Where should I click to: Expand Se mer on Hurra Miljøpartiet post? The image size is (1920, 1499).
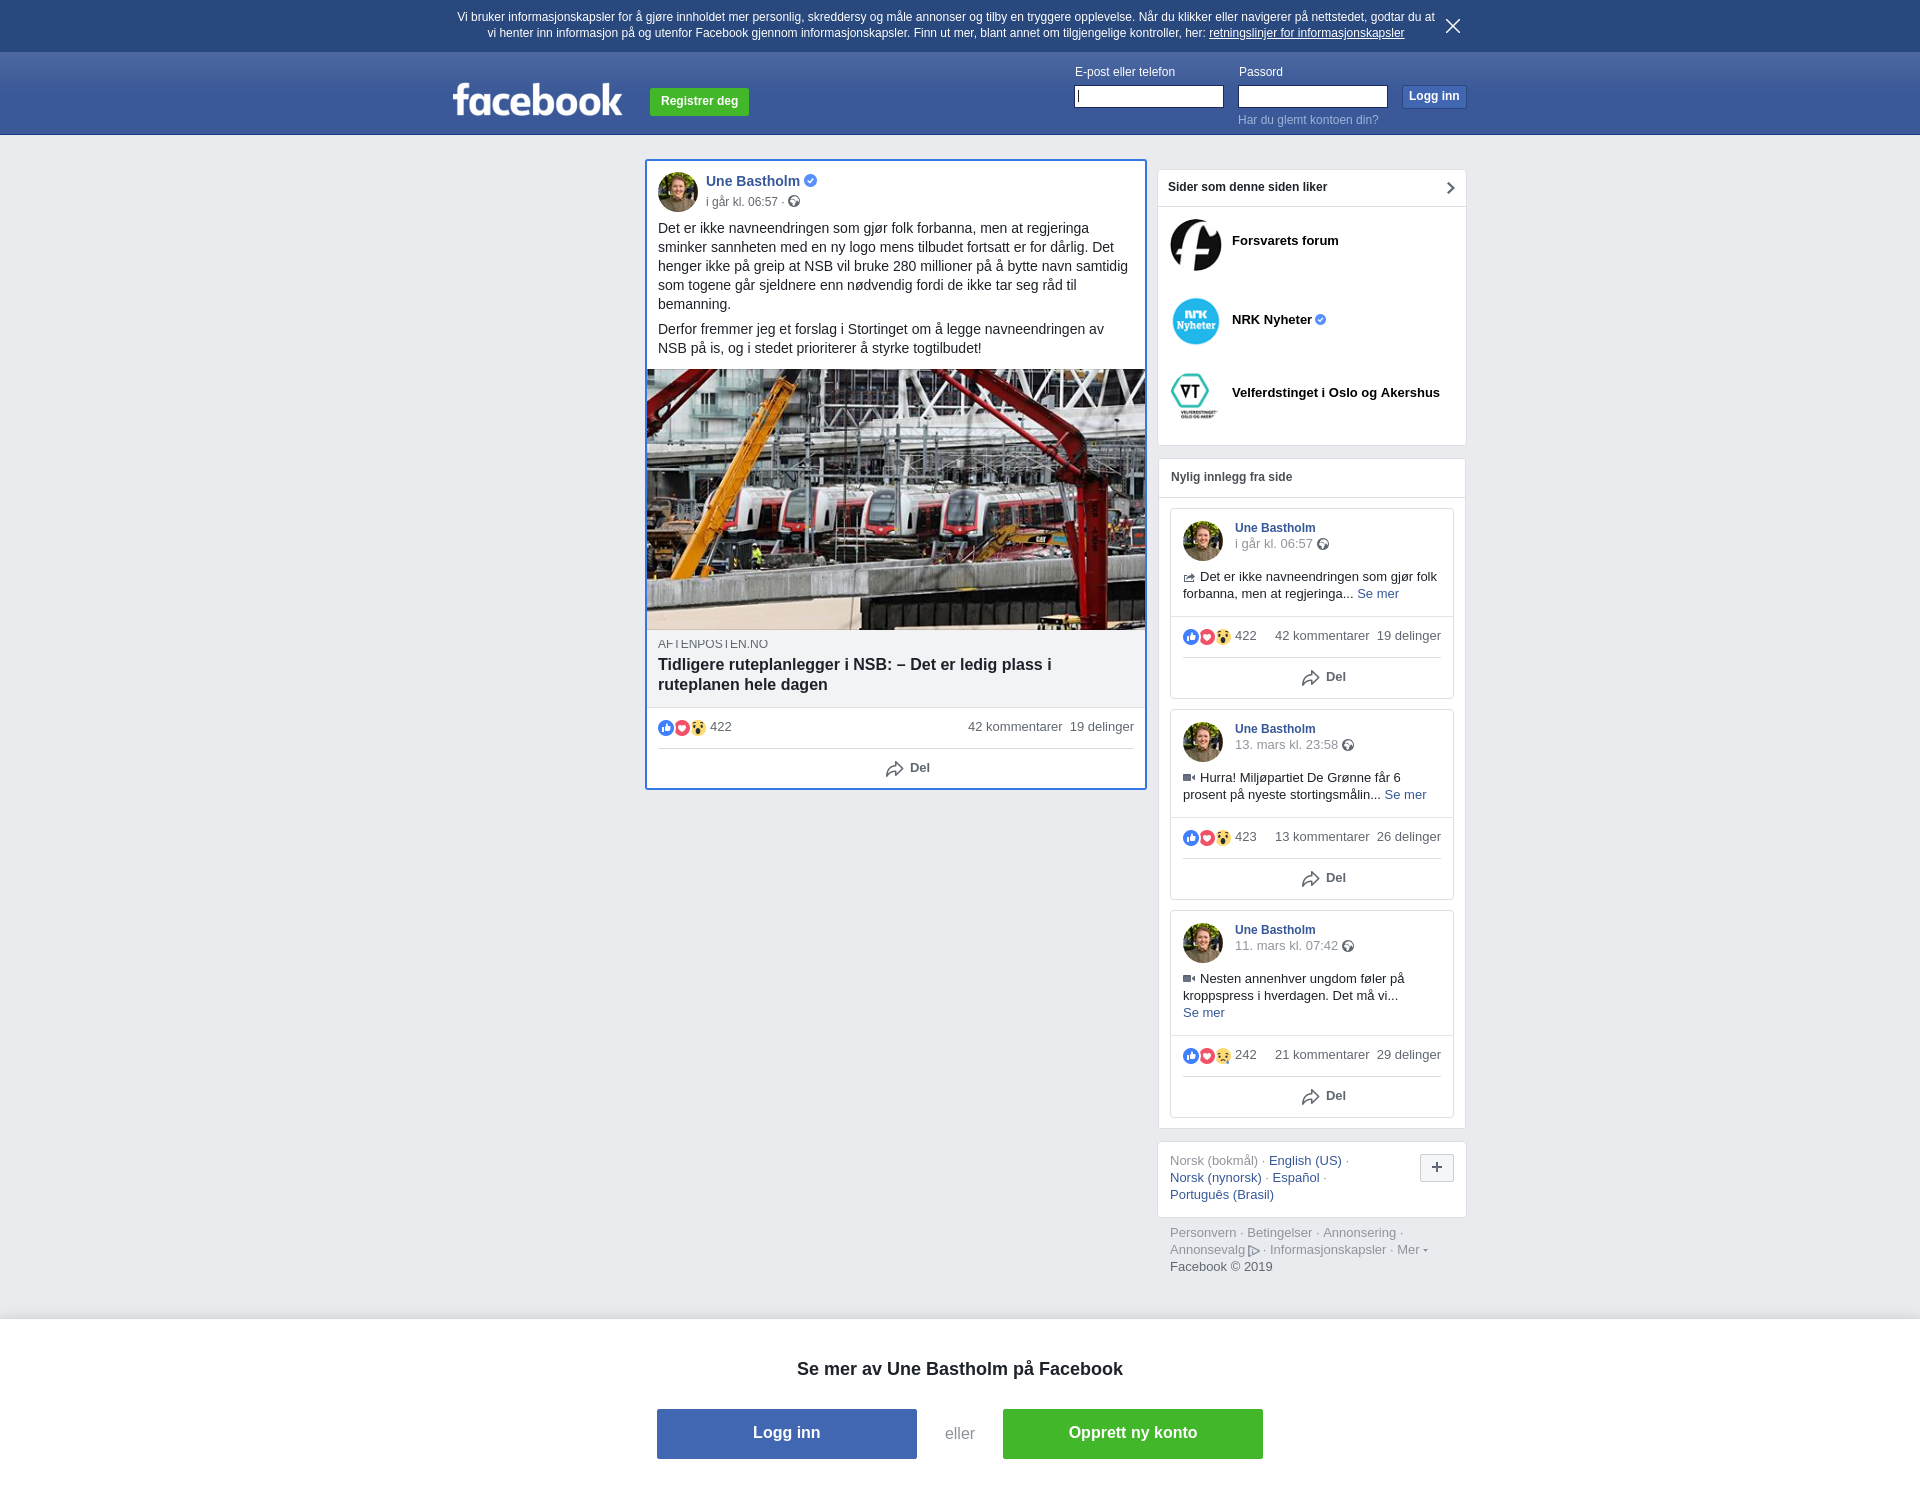[x=1405, y=795]
